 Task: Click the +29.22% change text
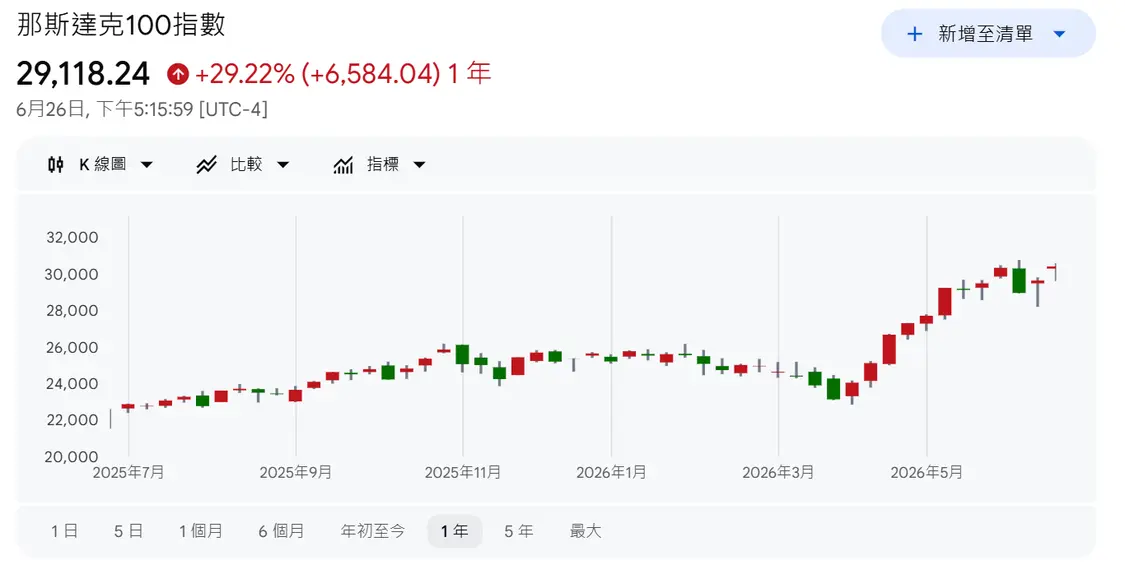click(245, 73)
